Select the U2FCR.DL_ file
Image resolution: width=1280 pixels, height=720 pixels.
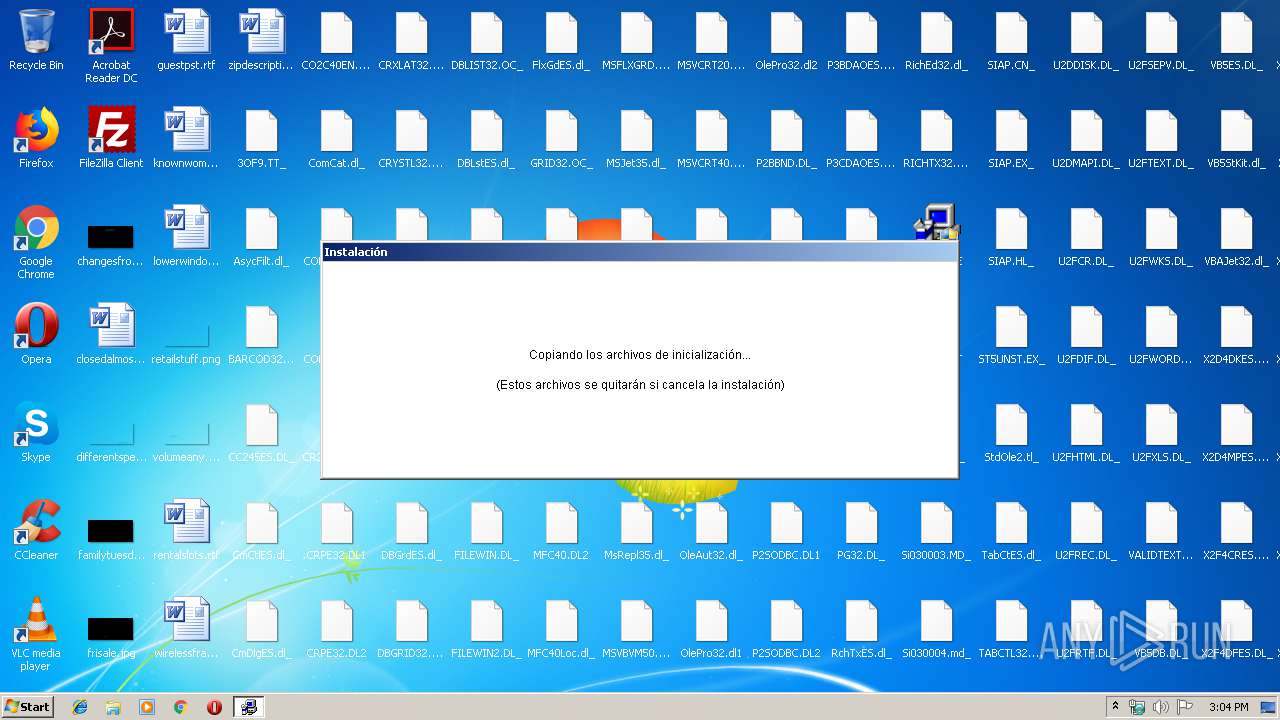point(1086,236)
